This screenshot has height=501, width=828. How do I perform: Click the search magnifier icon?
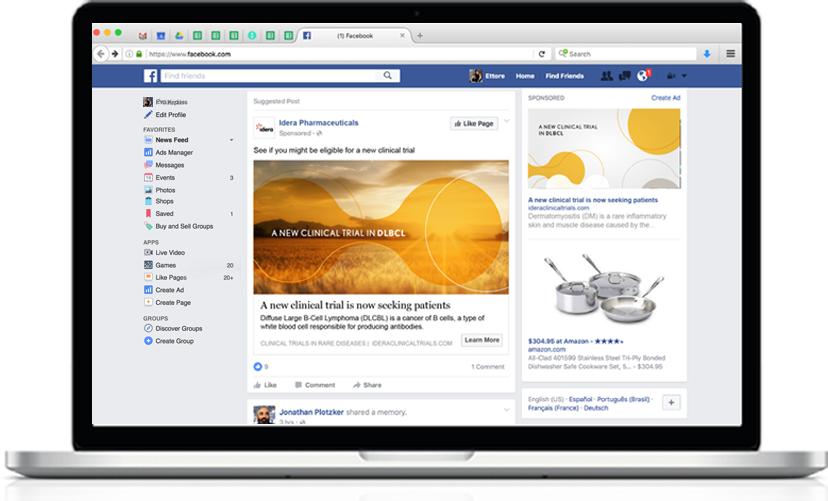pyautogui.click(x=388, y=76)
